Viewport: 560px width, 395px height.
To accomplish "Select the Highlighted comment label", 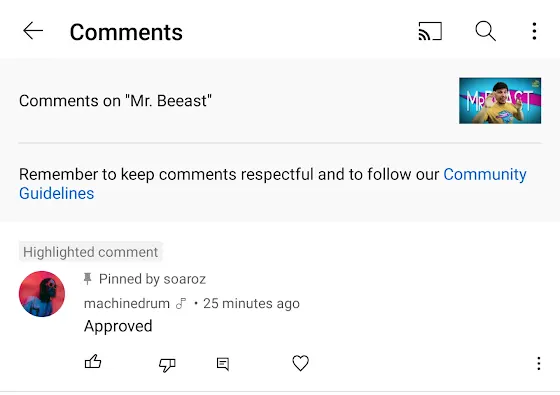I will click(90, 252).
